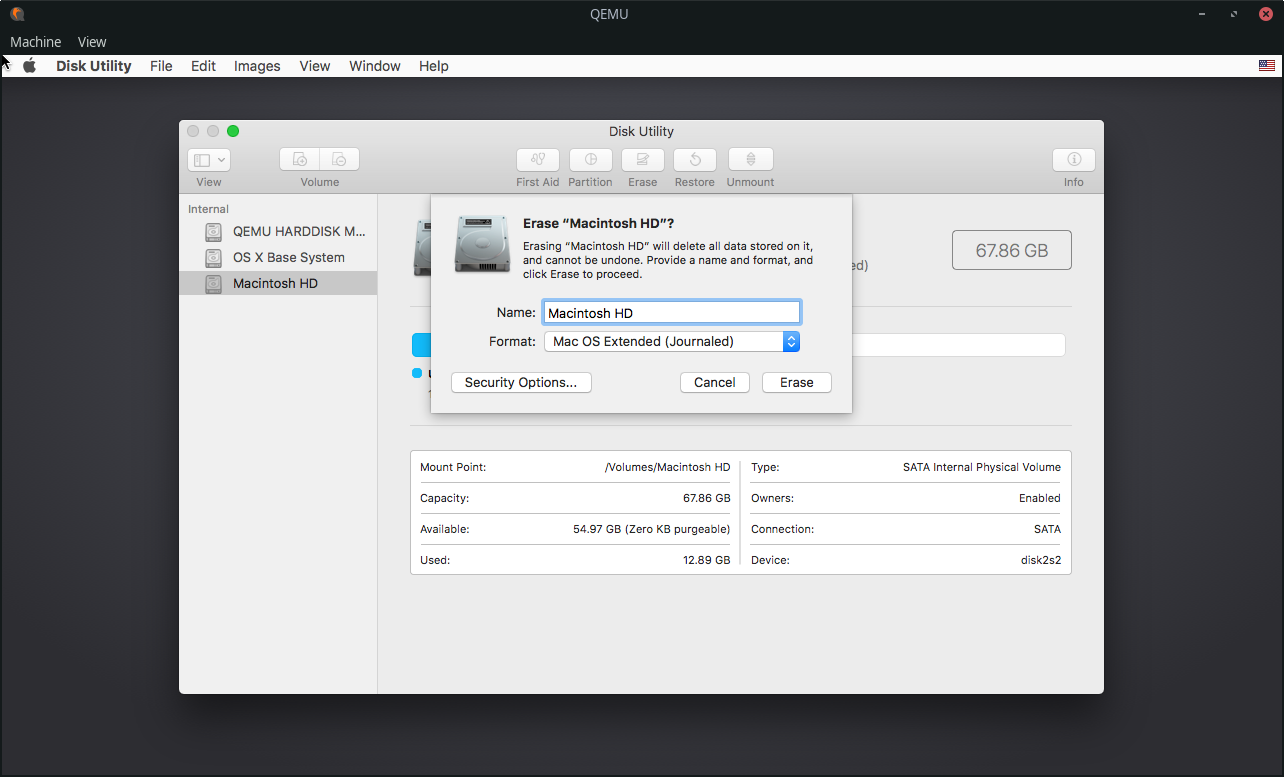Click the Mount Point value /Volumes/Macintosh HD
The width and height of the screenshot is (1284, 777).
pyautogui.click(x=667, y=467)
